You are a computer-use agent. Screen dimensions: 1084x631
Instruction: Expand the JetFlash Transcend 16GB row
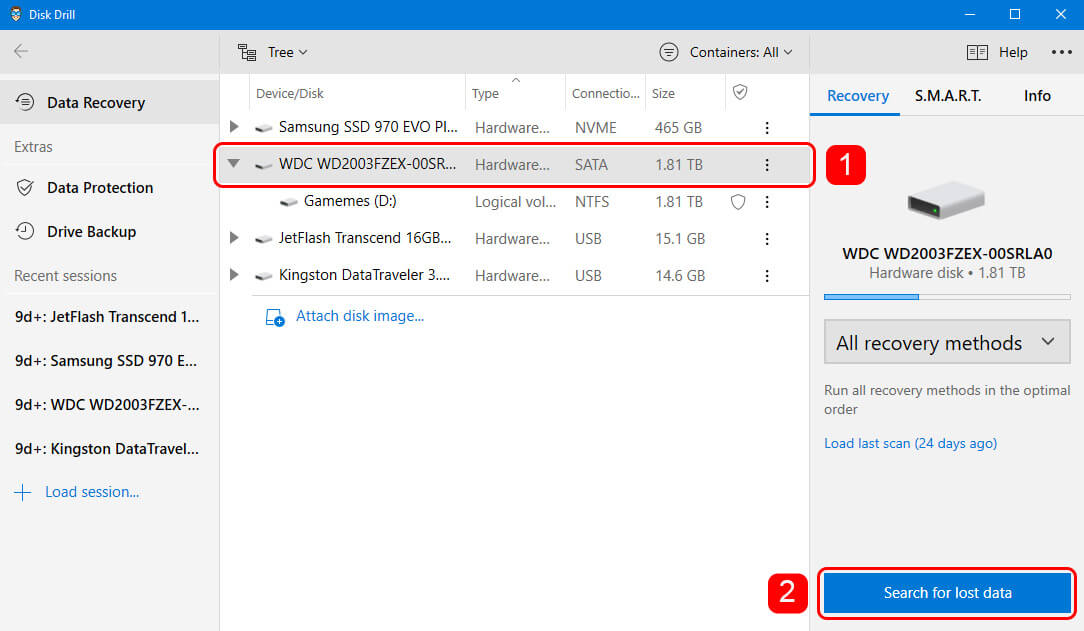tap(234, 238)
